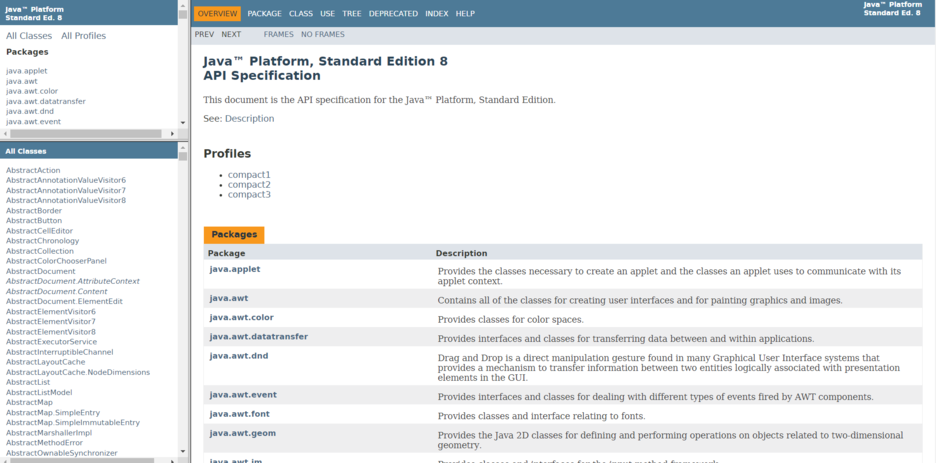Open the AbstractOwnableSynchronizer class link
Screen dimensions: 936x463
(x=62, y=453)
